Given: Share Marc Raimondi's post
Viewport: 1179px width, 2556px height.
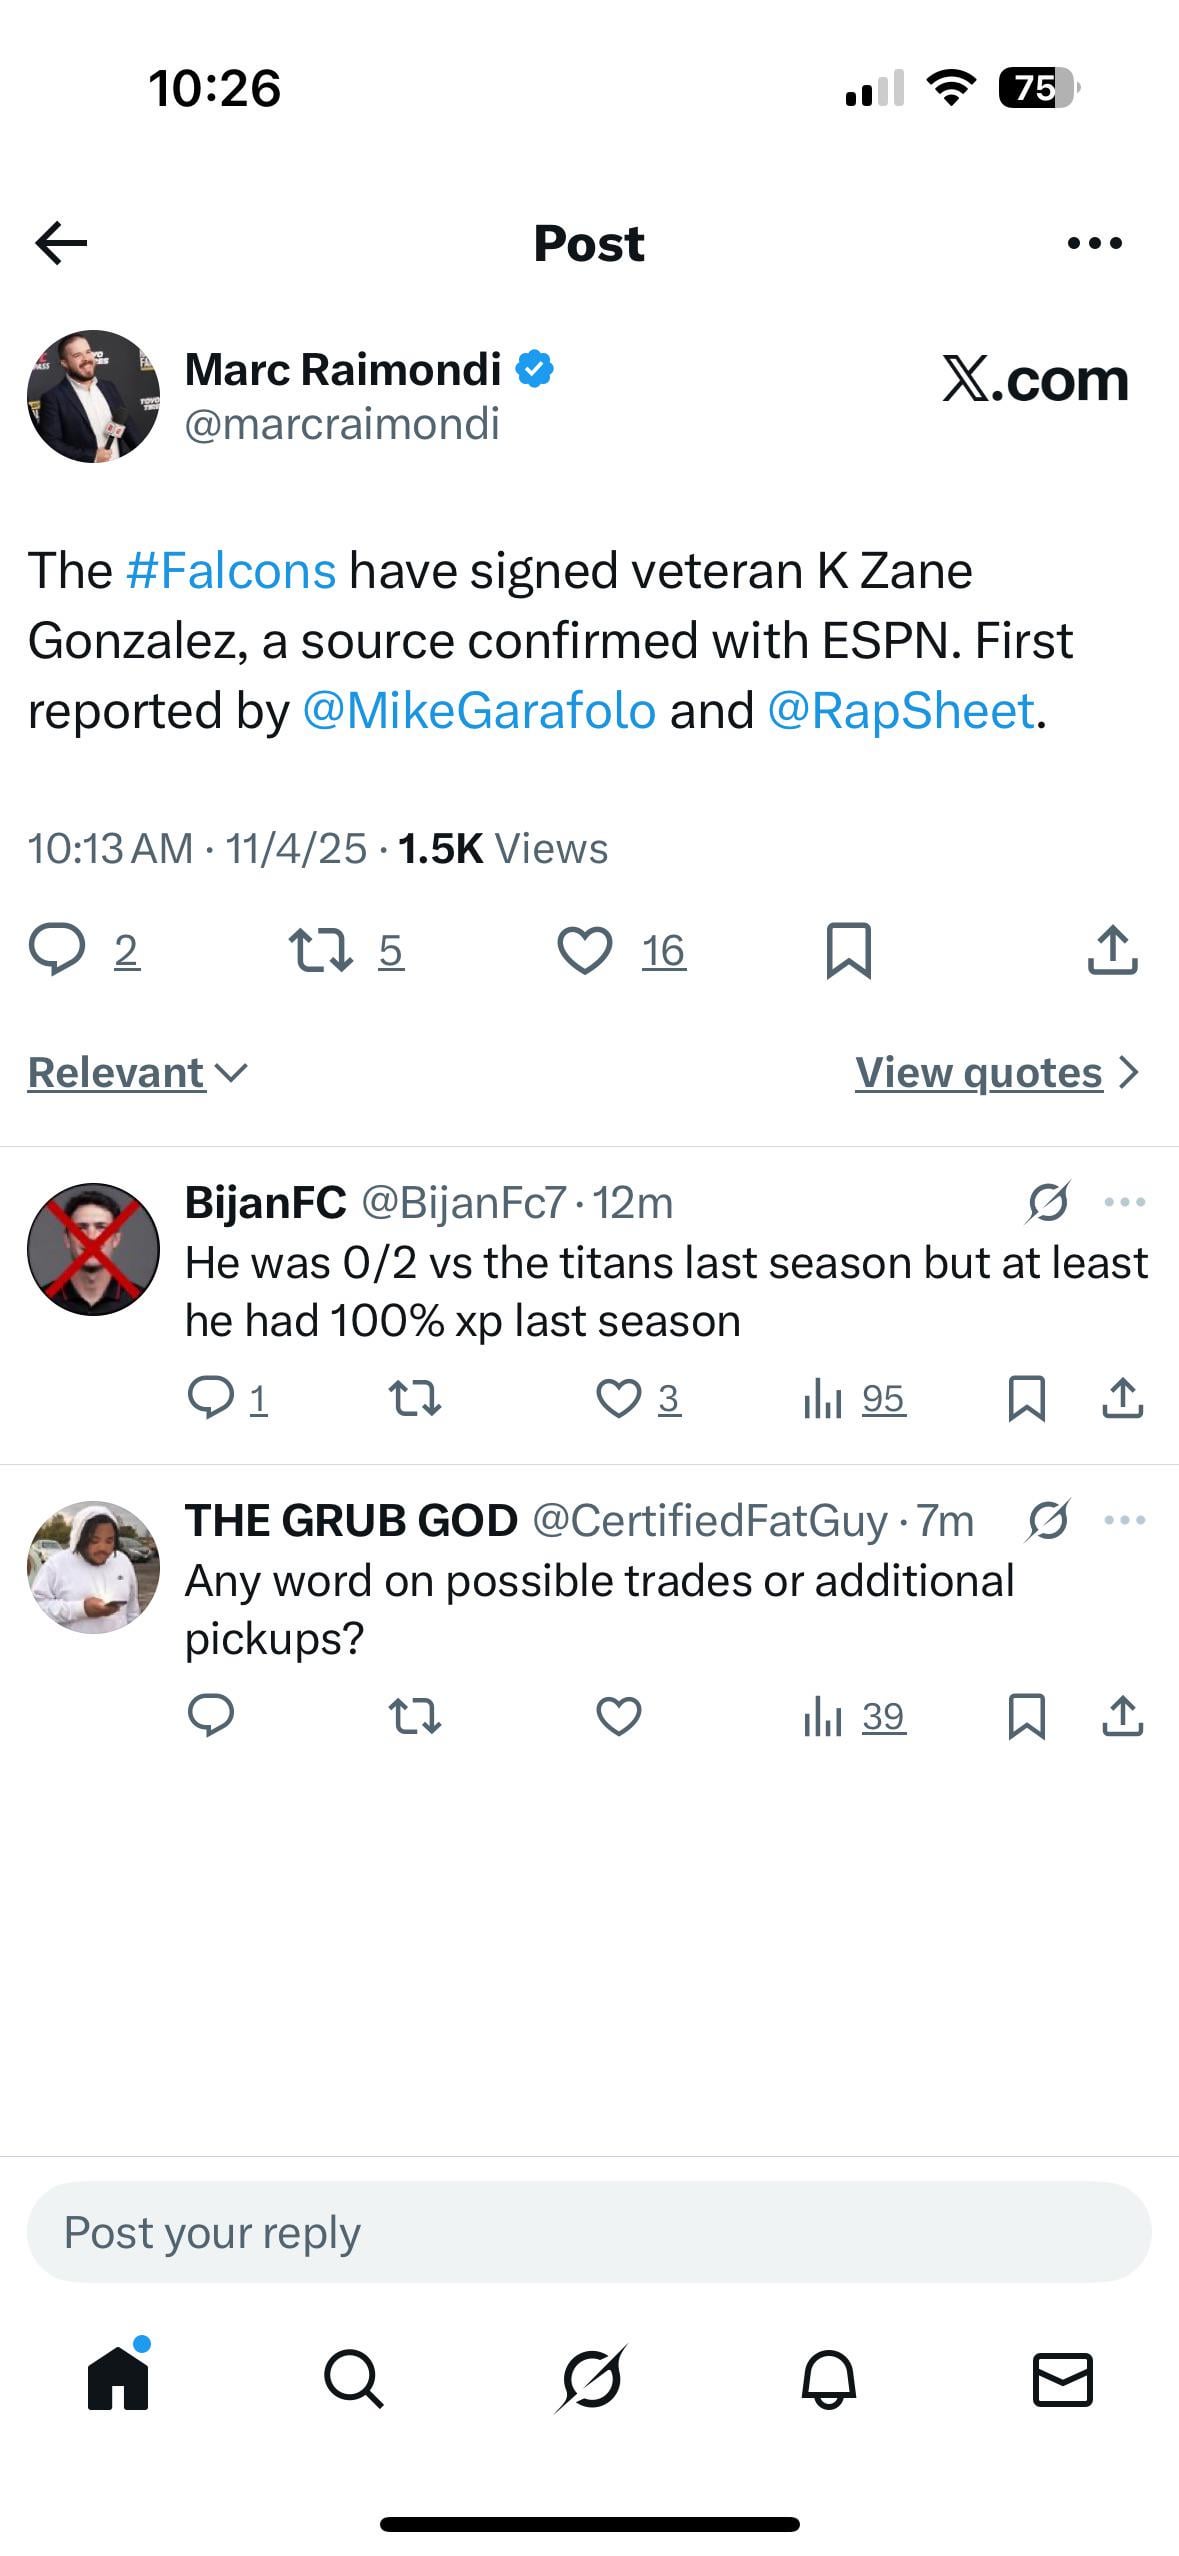Looking at the screenshot, I should point(1112,950).
